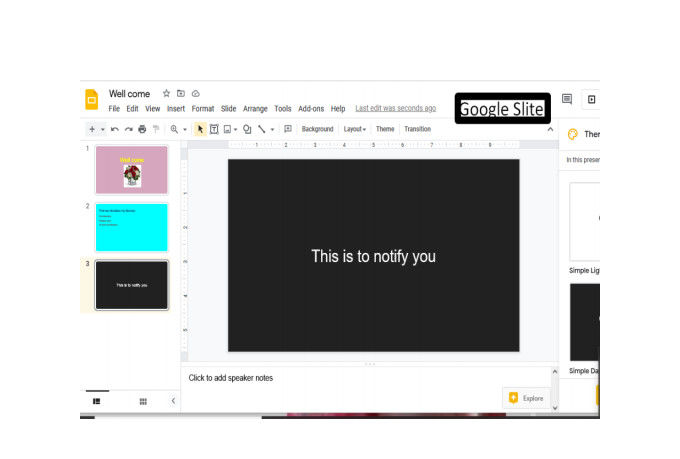
Task: Star the Well come presentation
Action: [x=166, y=93]
